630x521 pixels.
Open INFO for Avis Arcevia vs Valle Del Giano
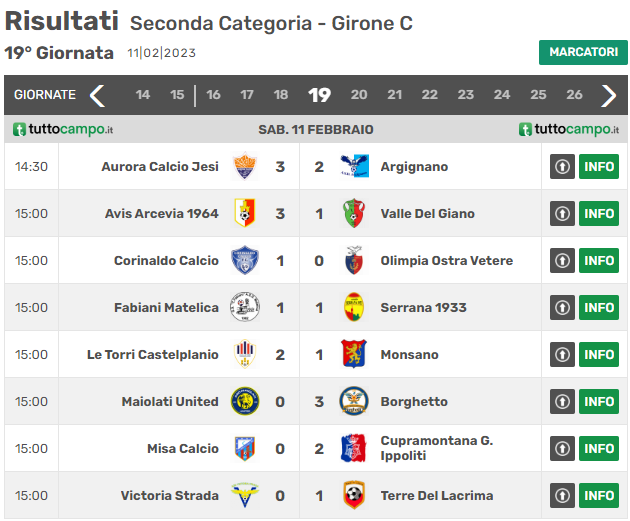599,213
